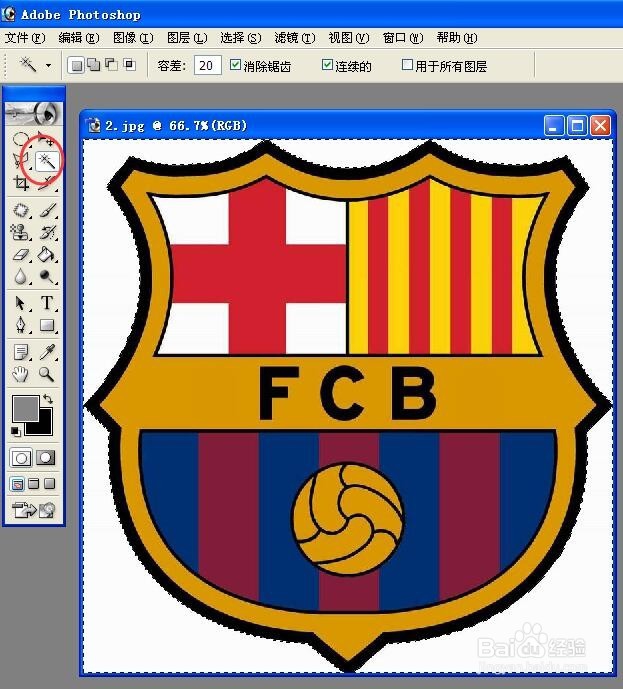
Task: Select the Notes tool
Action: coord(20,352)
